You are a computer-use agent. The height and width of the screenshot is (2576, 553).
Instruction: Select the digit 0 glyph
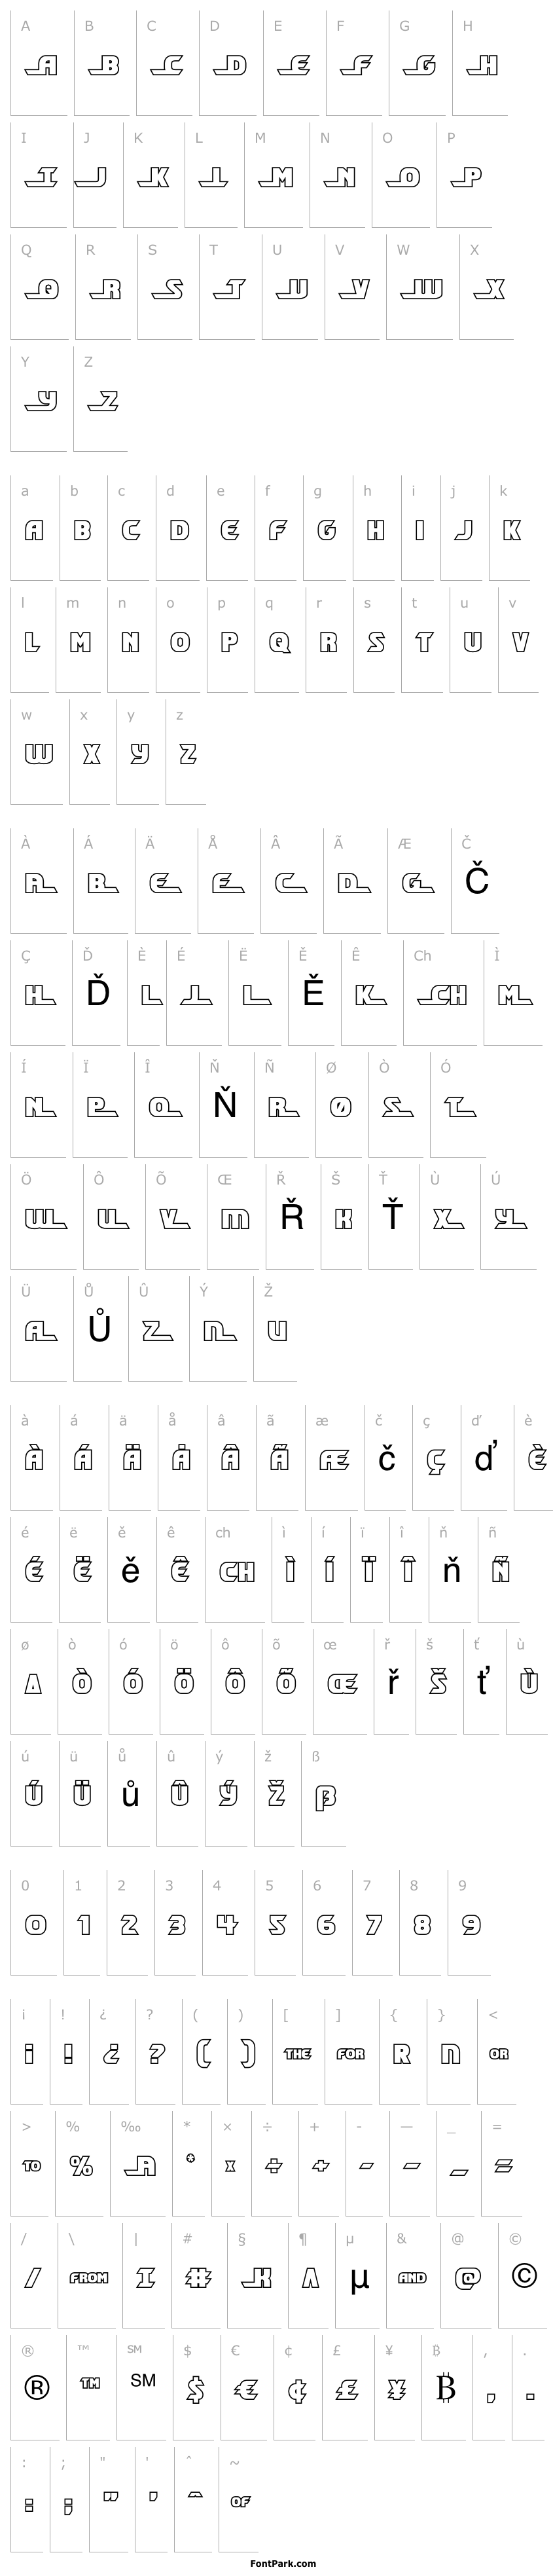(35, 1924)
